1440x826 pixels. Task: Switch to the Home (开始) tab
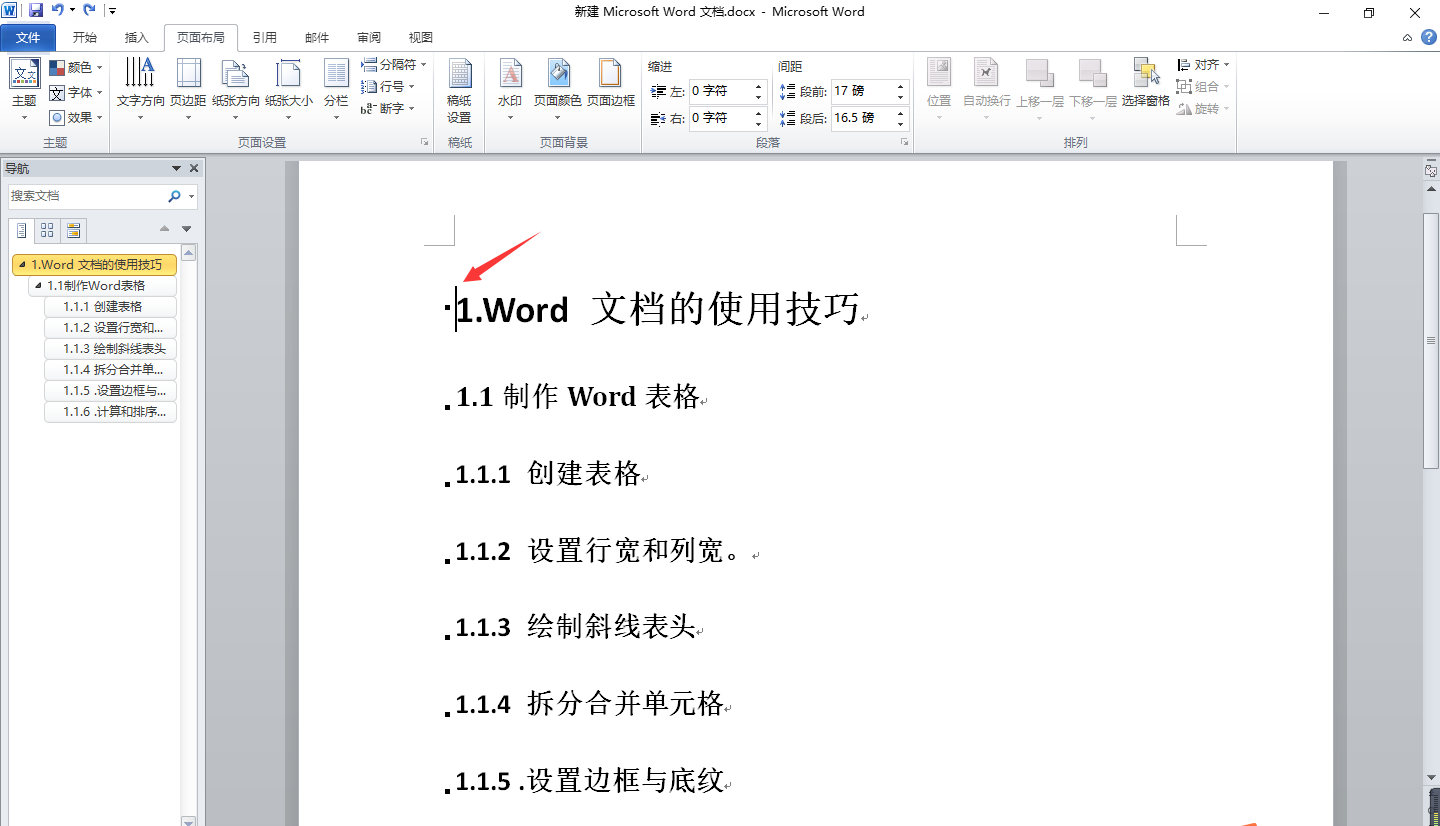pos(85,37)
